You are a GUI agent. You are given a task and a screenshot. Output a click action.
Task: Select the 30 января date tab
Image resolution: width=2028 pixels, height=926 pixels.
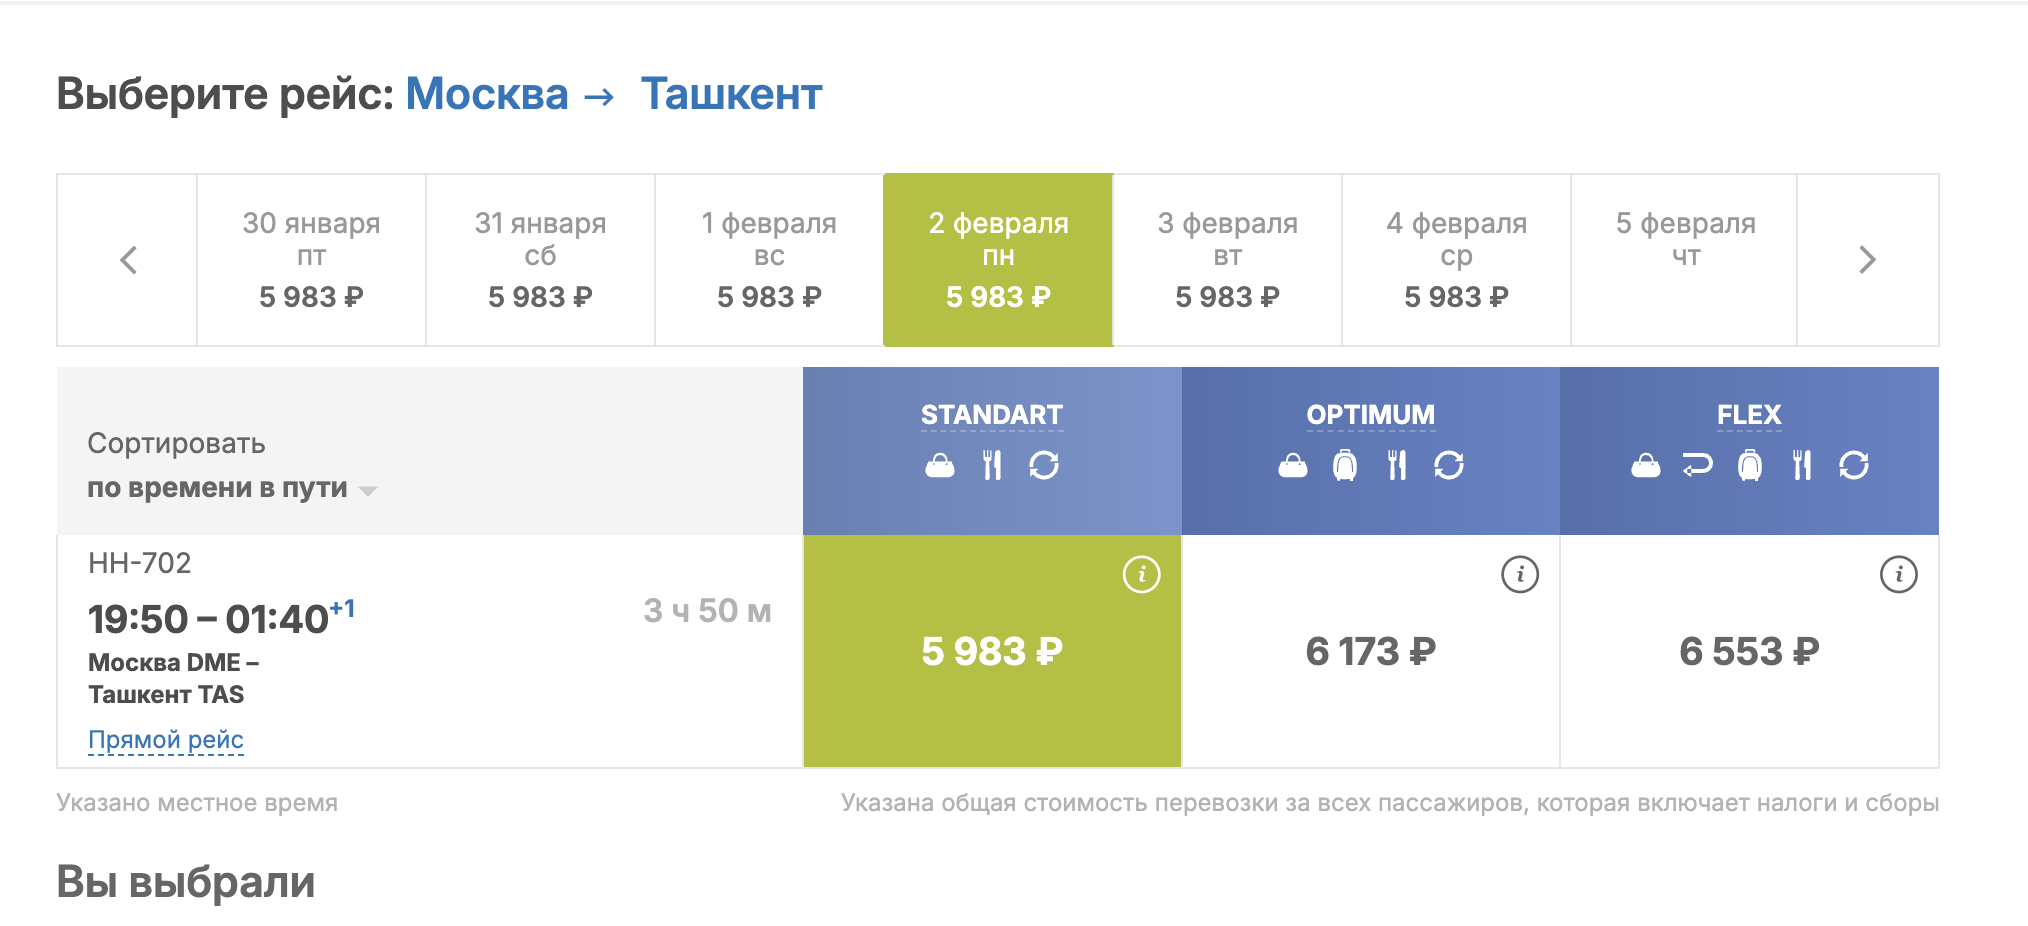311,260
